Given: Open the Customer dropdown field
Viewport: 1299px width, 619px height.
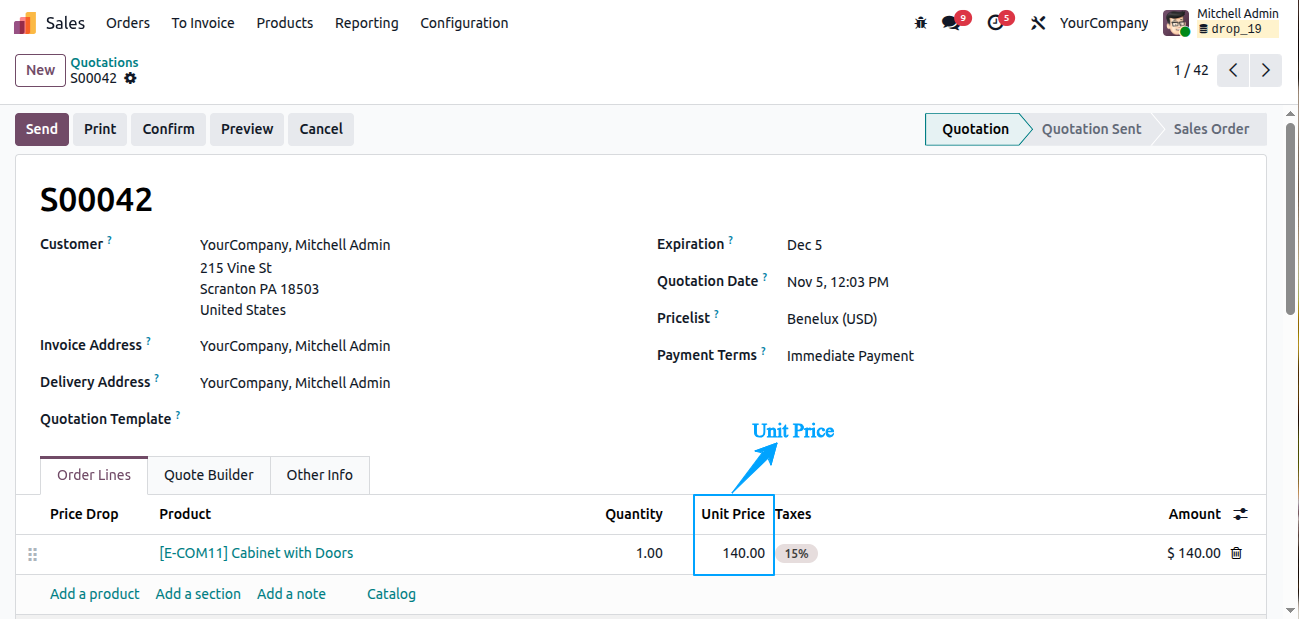Looking at the screenshot, I should [295, 245].
